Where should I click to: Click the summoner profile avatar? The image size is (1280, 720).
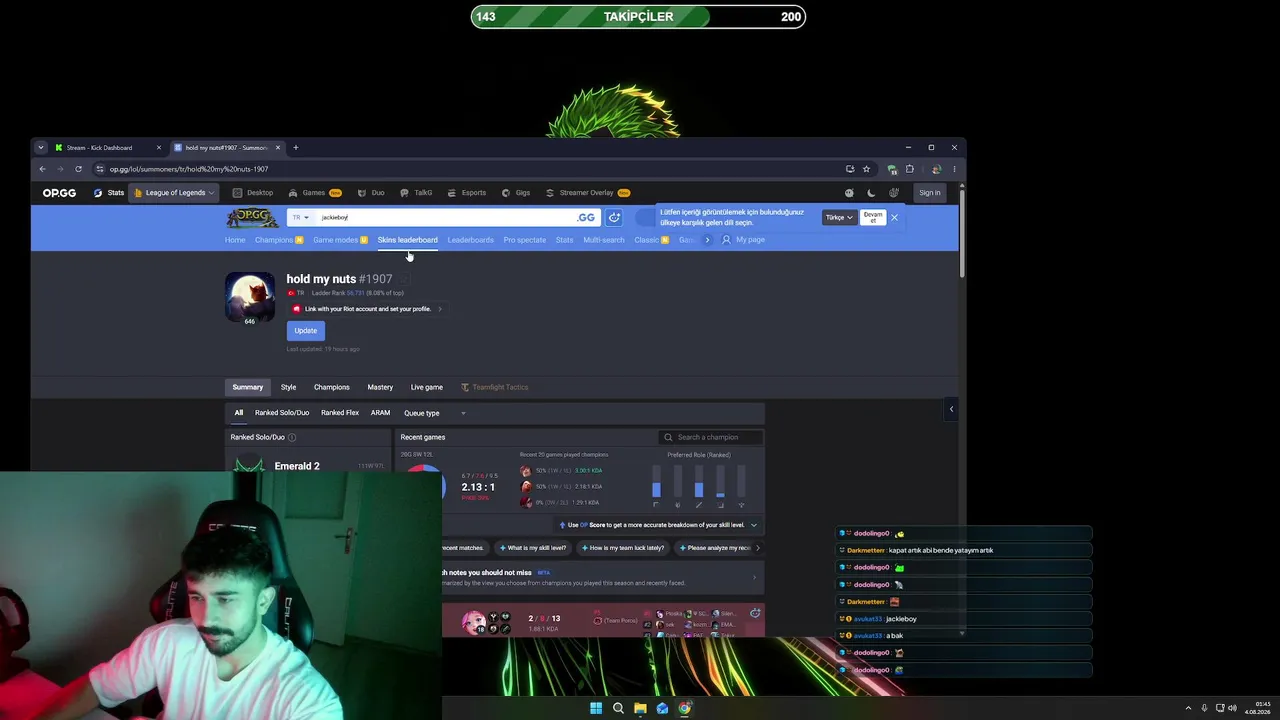pyautogui.click(x=250, y=297)
